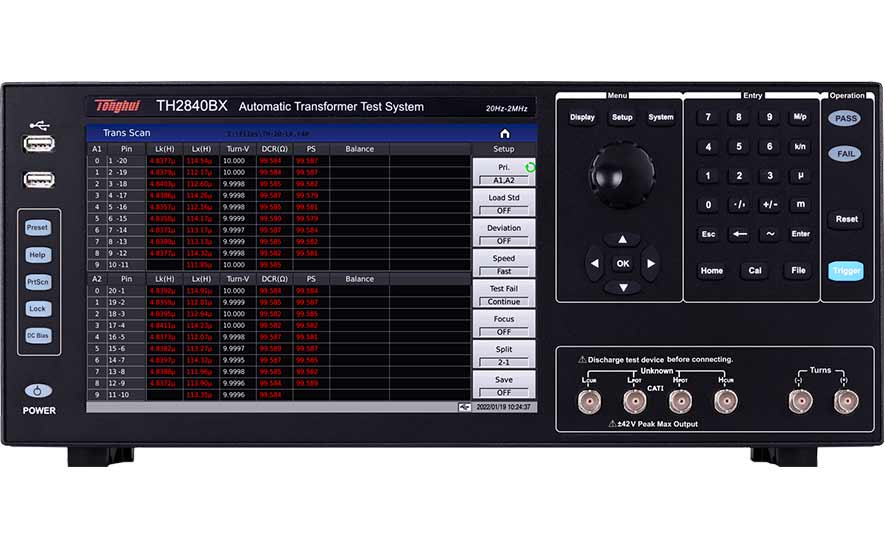Select pin row "20 -1" in table A2
The height and width of the screenshot is (548, 885).
click(279, 291)
